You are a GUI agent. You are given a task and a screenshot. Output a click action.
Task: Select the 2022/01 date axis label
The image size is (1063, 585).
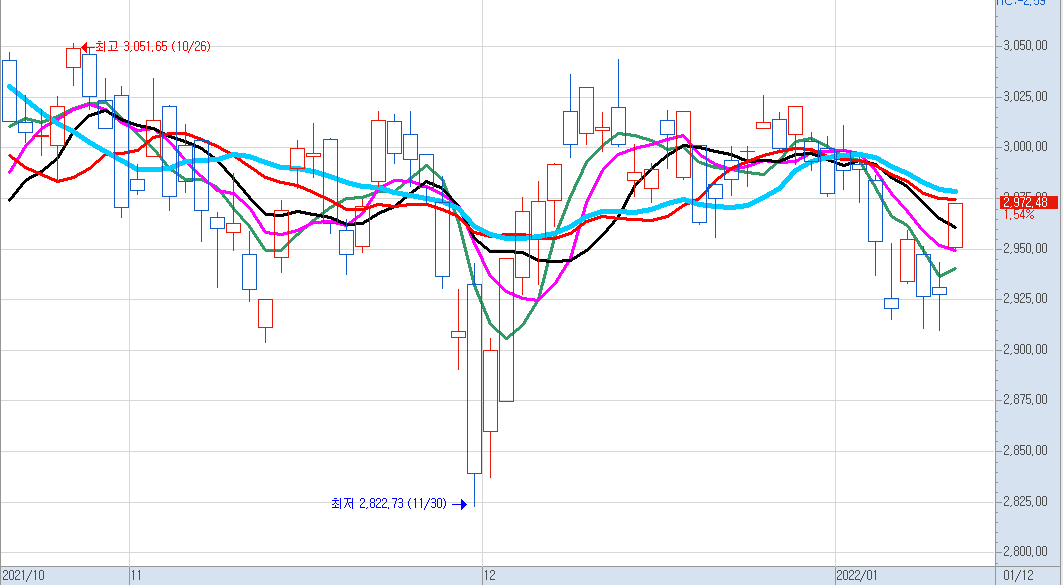point(858,576)
